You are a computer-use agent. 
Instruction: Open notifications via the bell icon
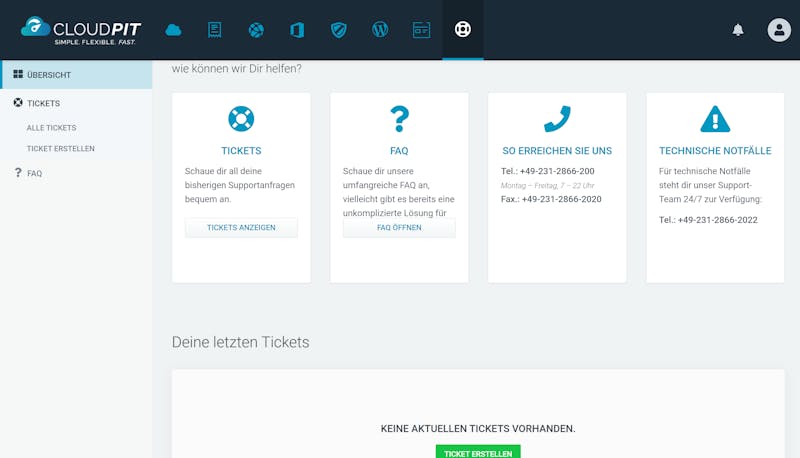click(x=738, y=30)
